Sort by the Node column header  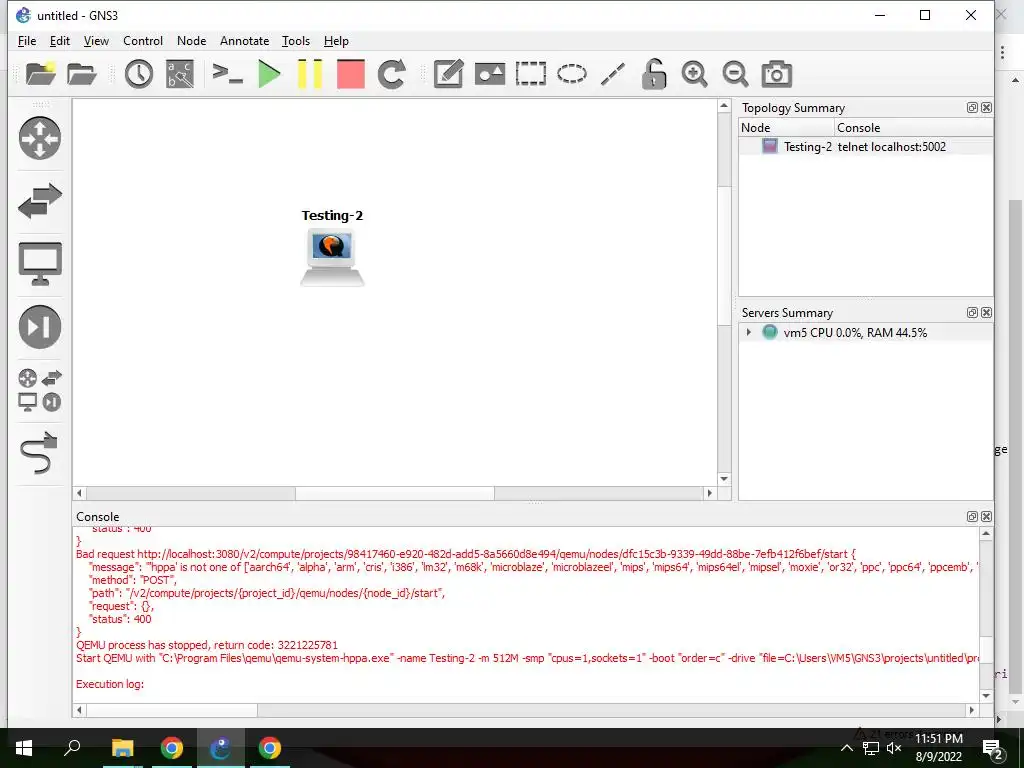[786, 127]
